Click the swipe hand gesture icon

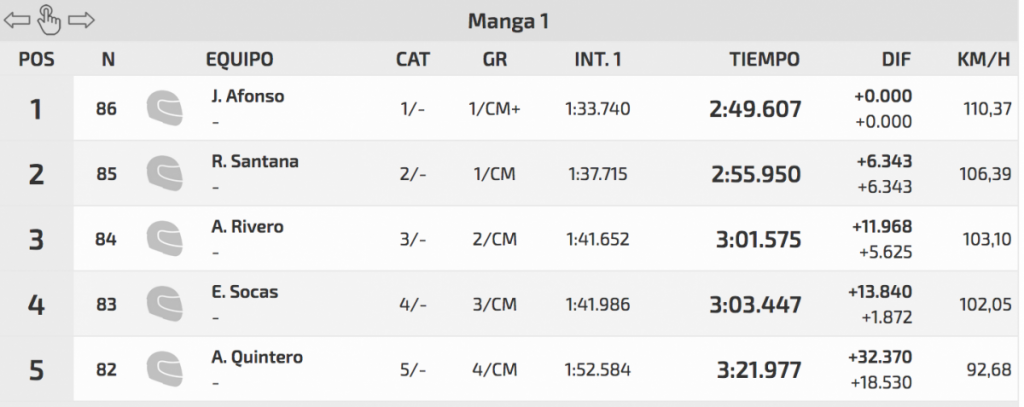(48, 18)
